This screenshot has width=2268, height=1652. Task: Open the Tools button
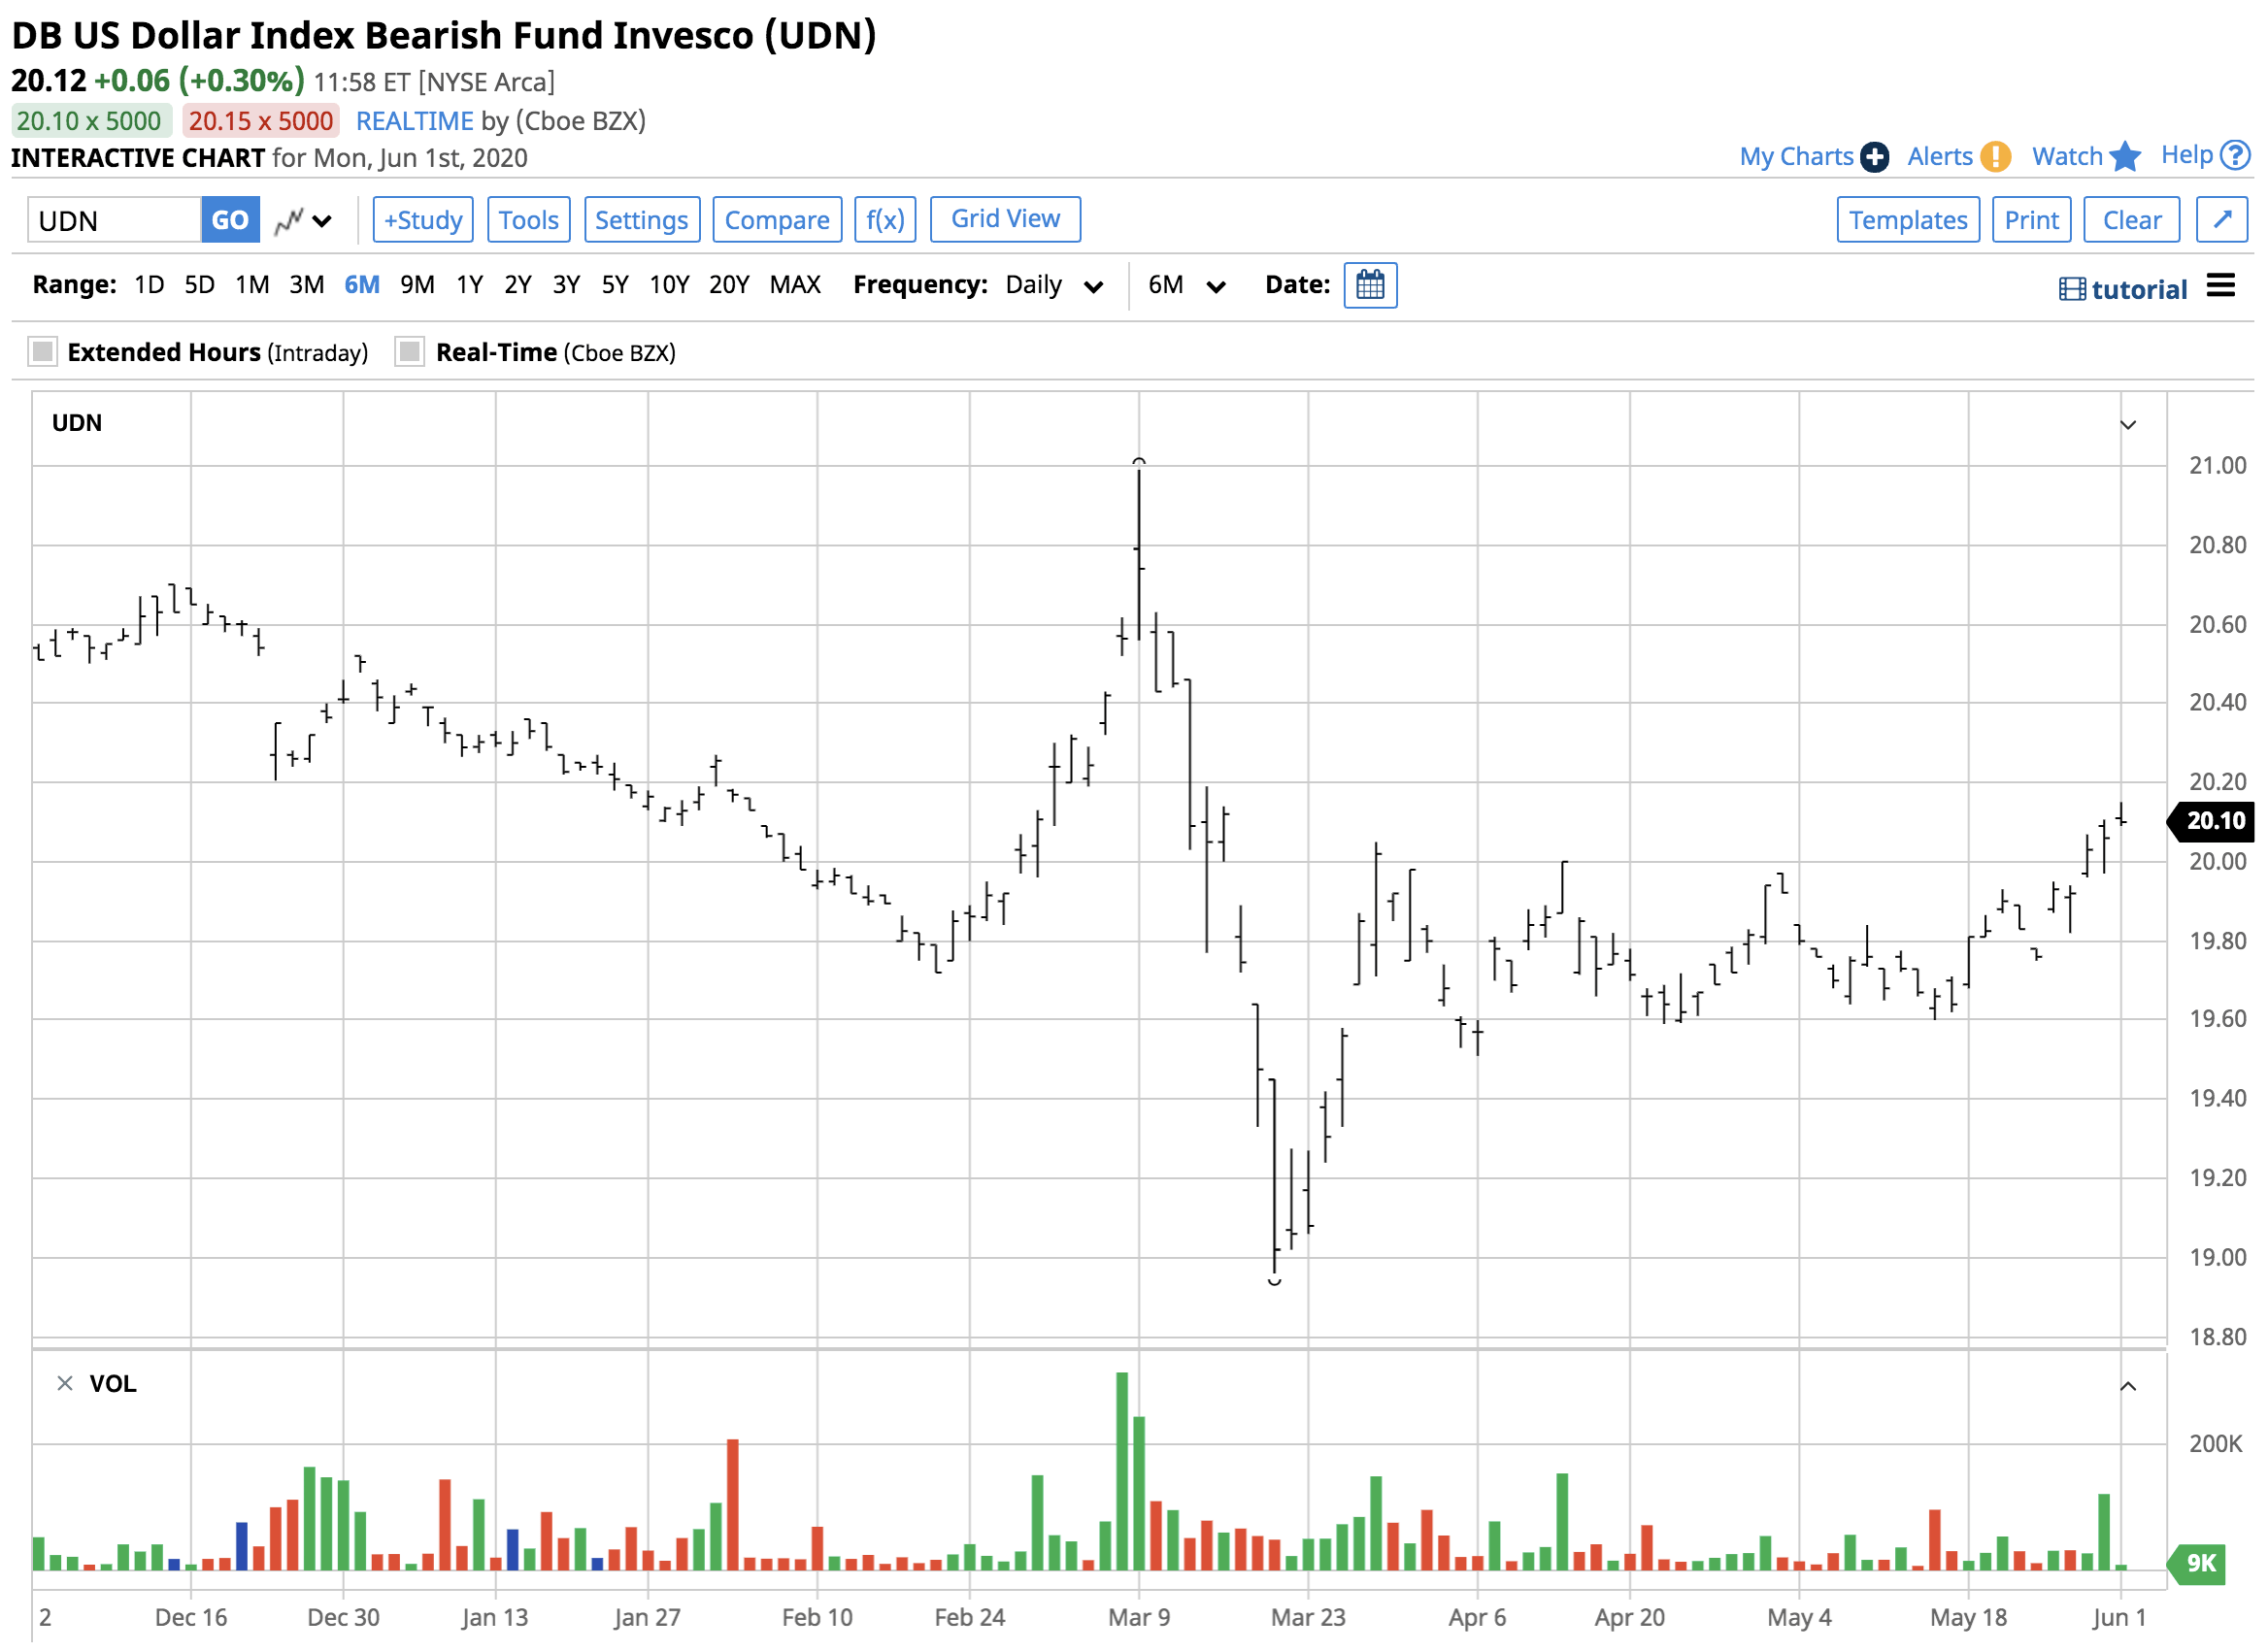pos(529,220)
